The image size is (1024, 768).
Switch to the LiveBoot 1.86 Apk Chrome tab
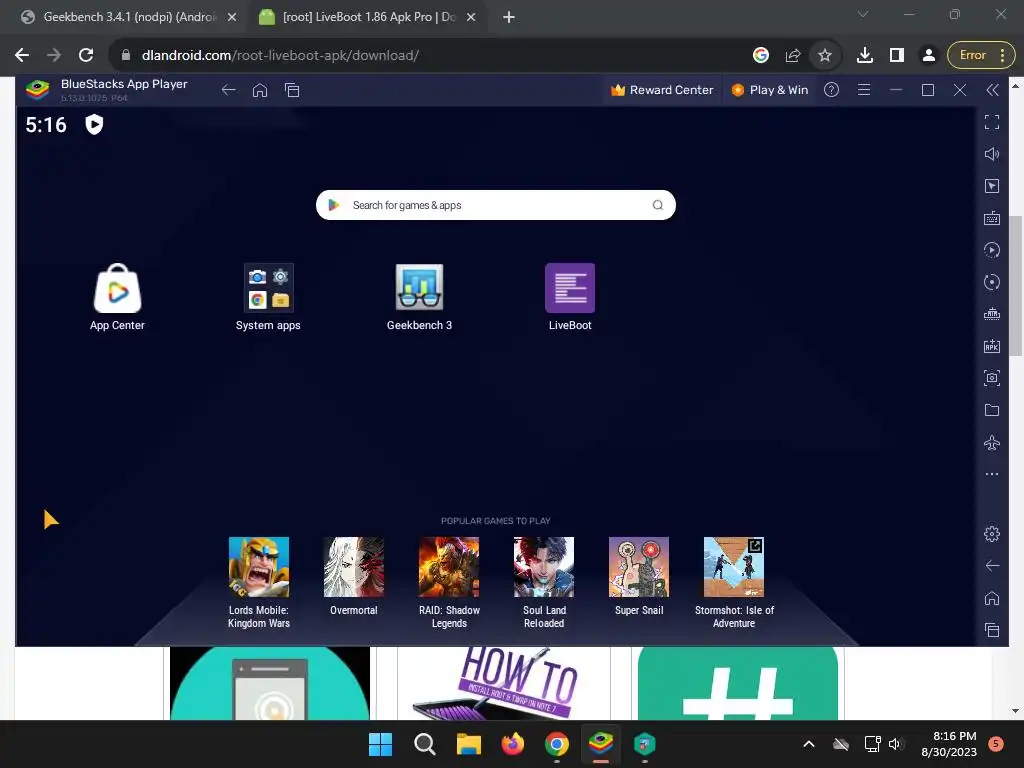(x=368, y=17)
